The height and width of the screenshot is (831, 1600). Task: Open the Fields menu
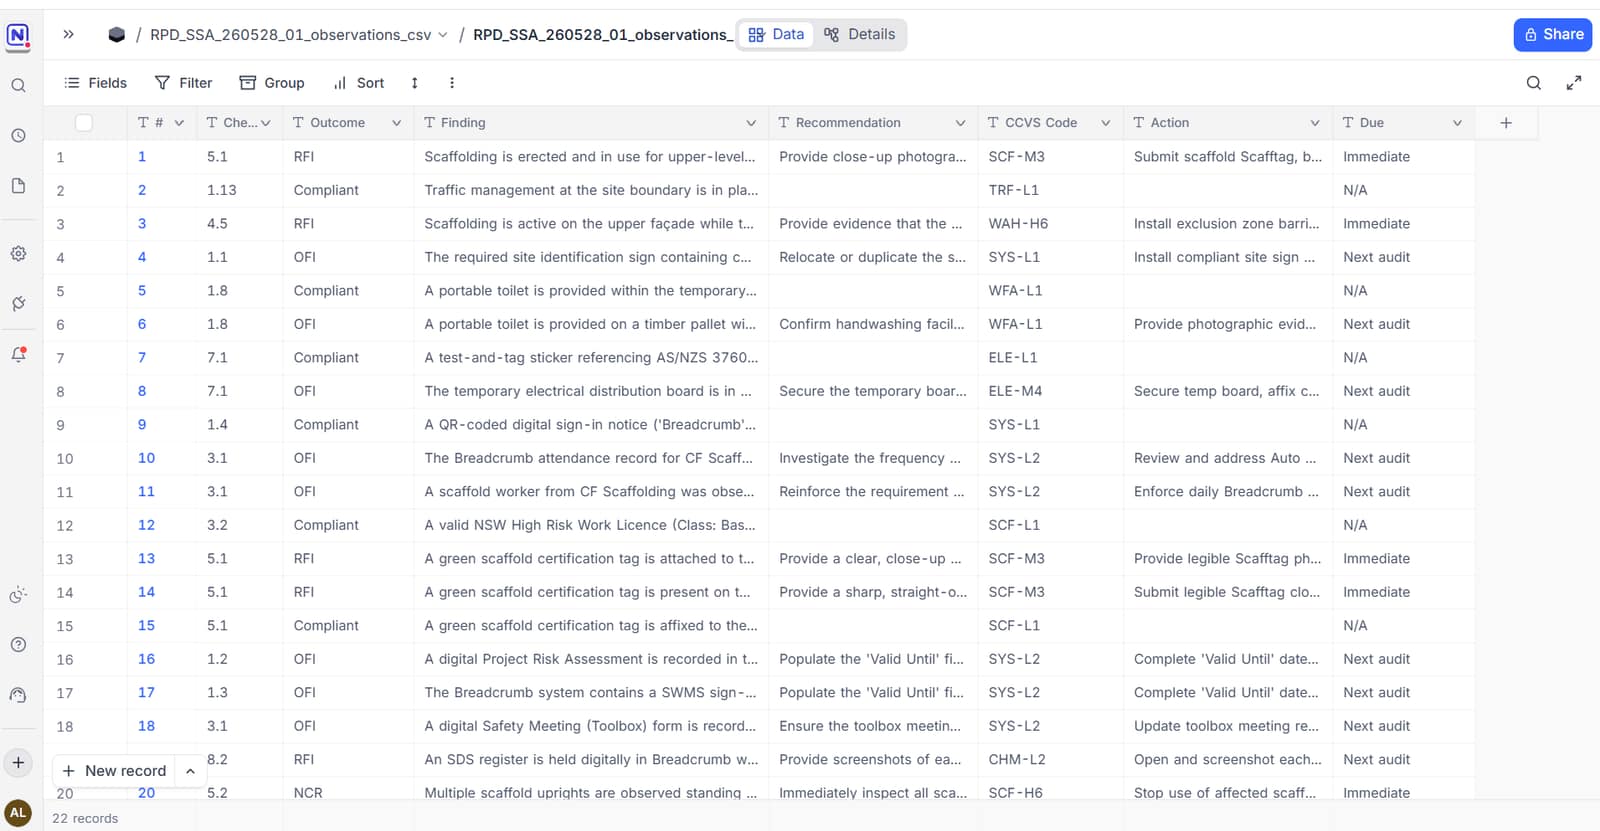coord(95,83)
